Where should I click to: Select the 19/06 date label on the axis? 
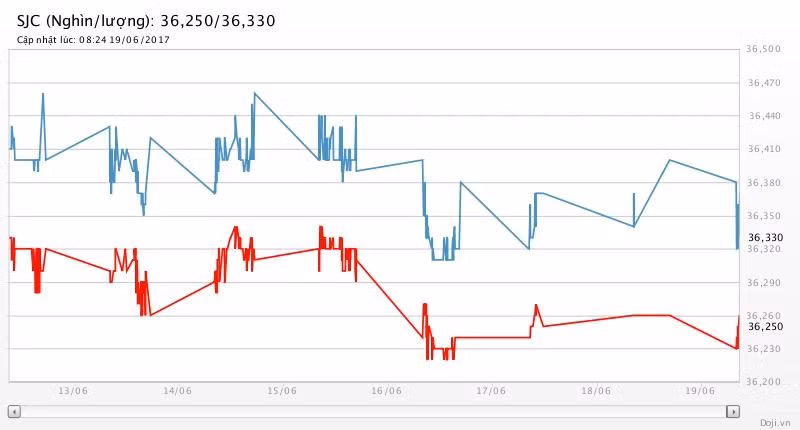(x=699, y=391)
